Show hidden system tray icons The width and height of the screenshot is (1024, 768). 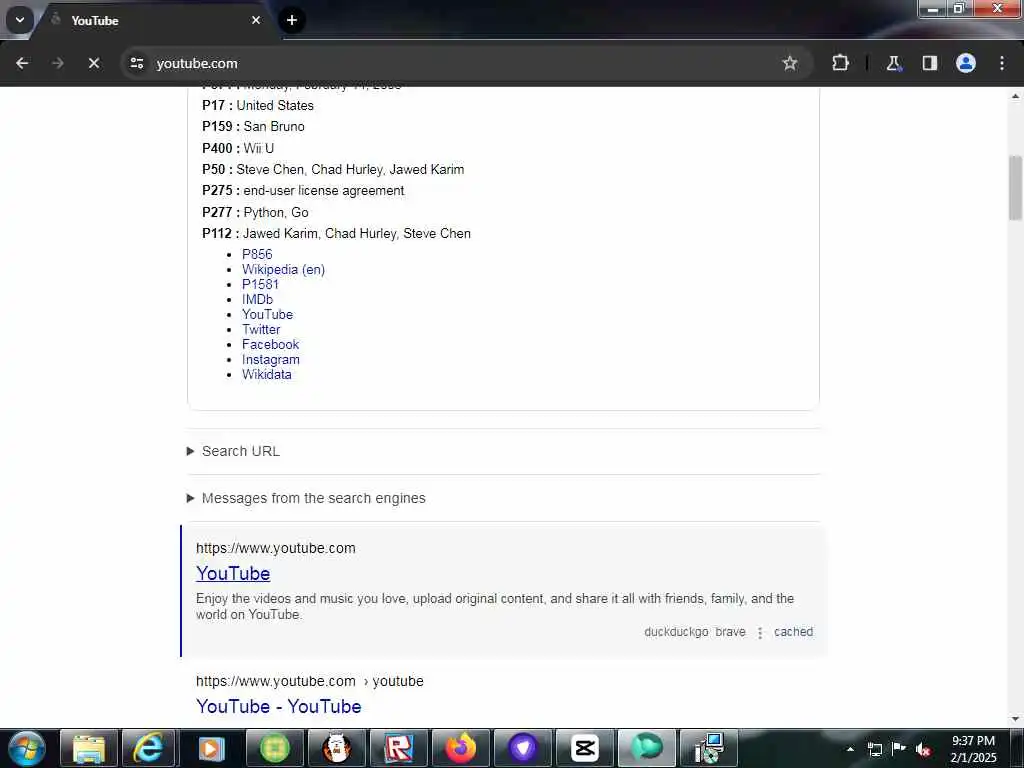(850, 749)
